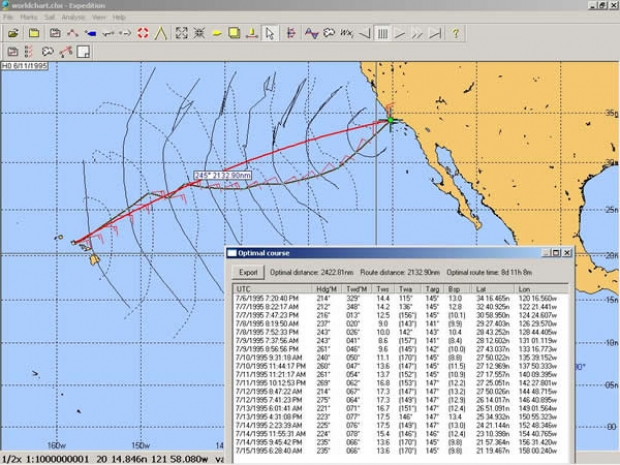620x465 pixels.
Task: Open the File menu
Action: [x=10, y=17]
